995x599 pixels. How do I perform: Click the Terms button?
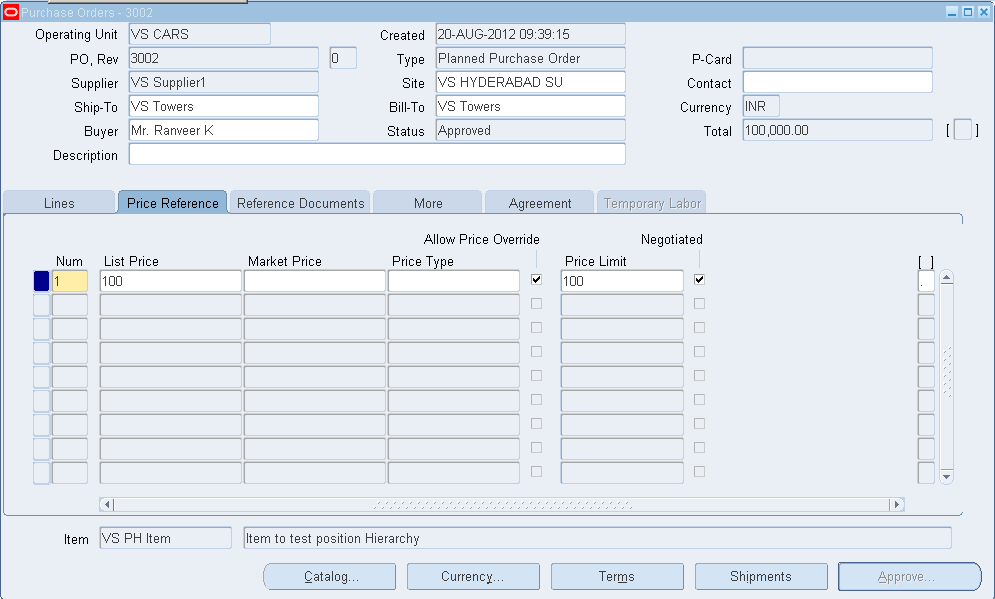(x=617, y=576)
